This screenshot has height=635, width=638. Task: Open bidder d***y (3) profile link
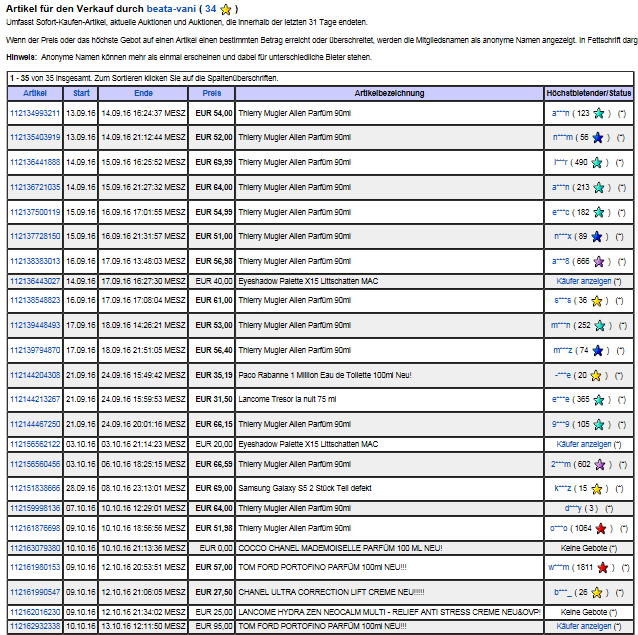click(x=573, y=508)
